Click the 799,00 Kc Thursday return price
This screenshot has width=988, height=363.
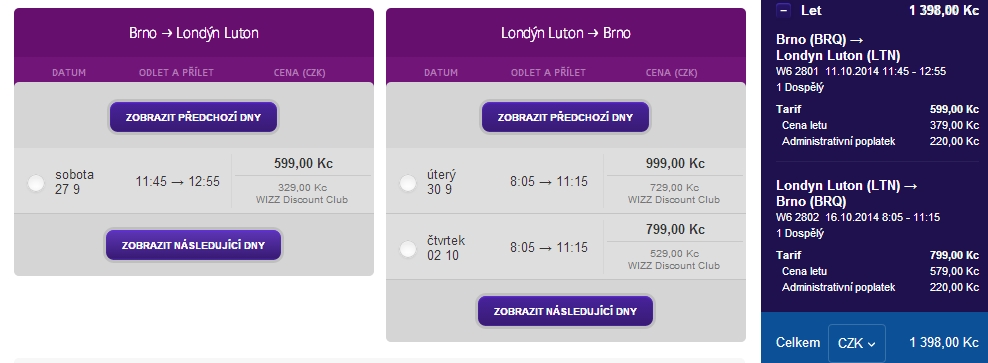tap(675, 229)
